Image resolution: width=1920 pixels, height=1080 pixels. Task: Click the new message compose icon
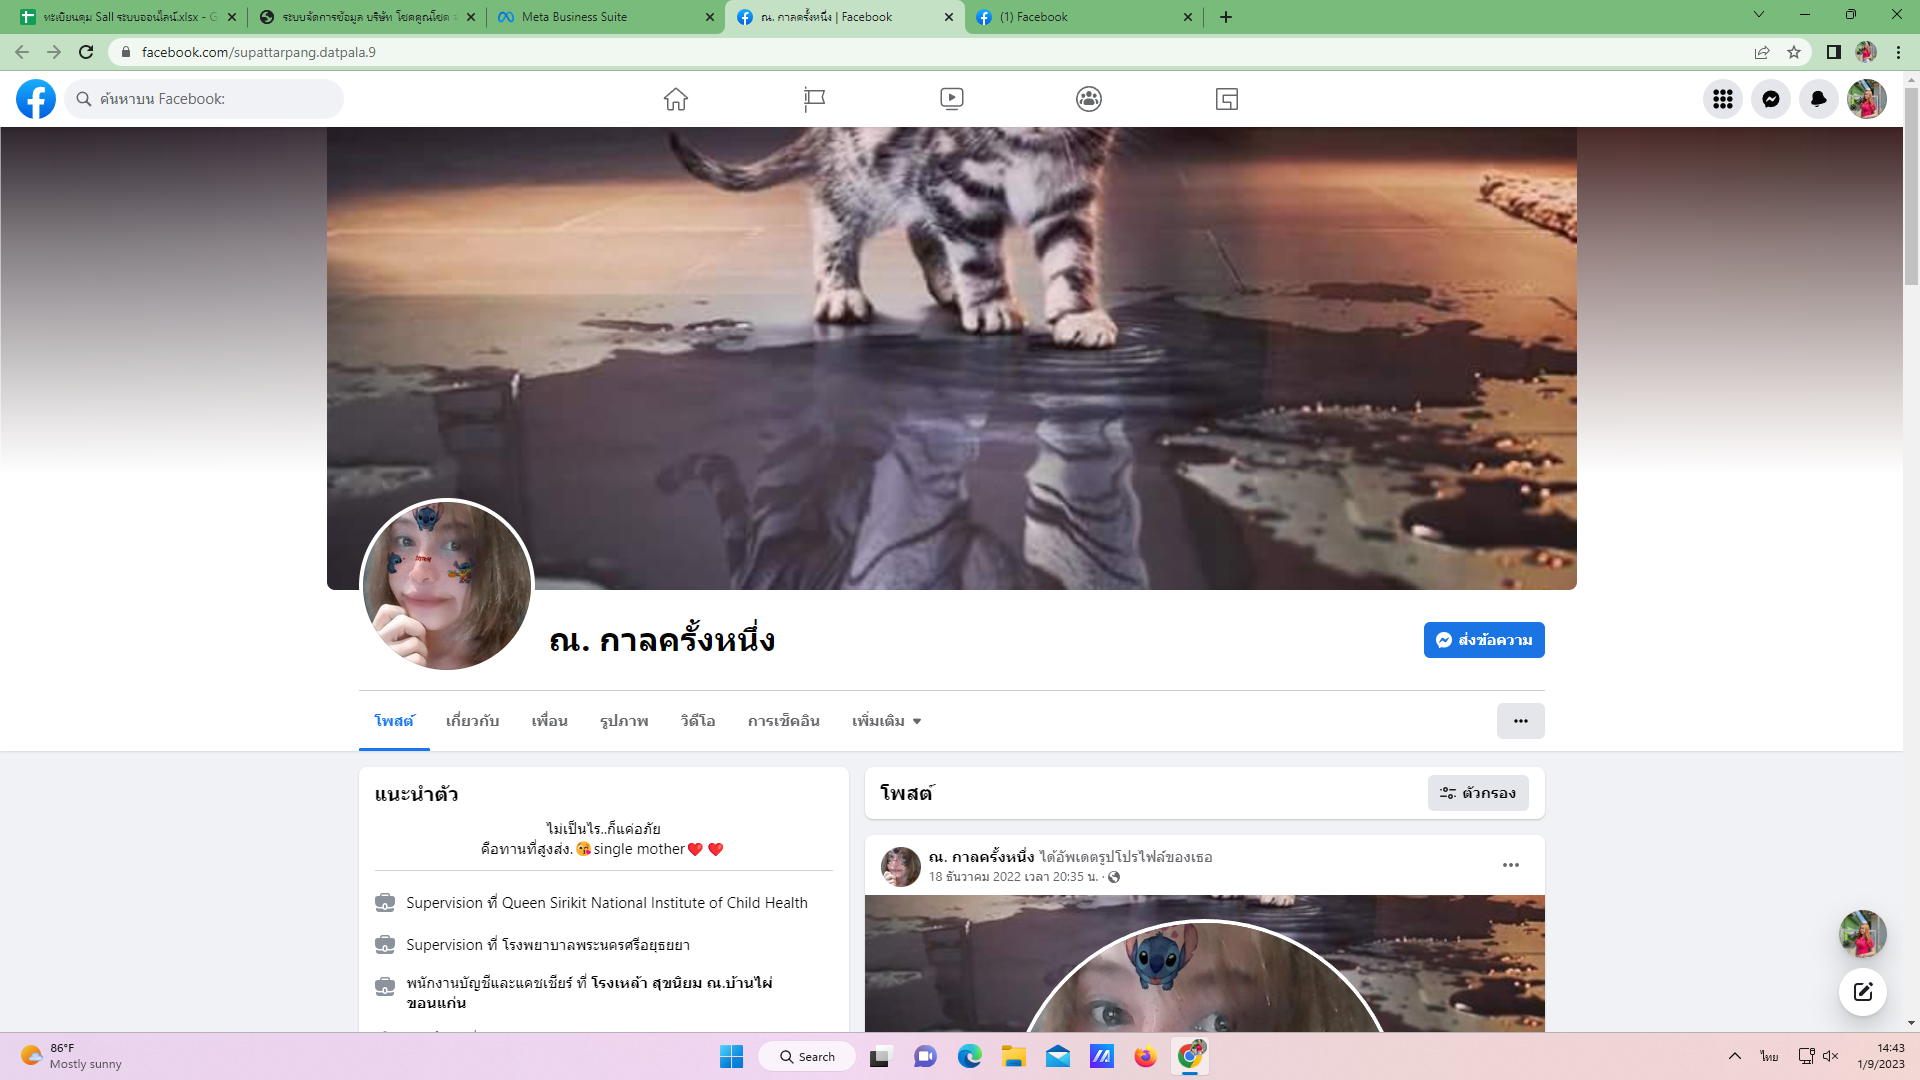[1863, 992]
